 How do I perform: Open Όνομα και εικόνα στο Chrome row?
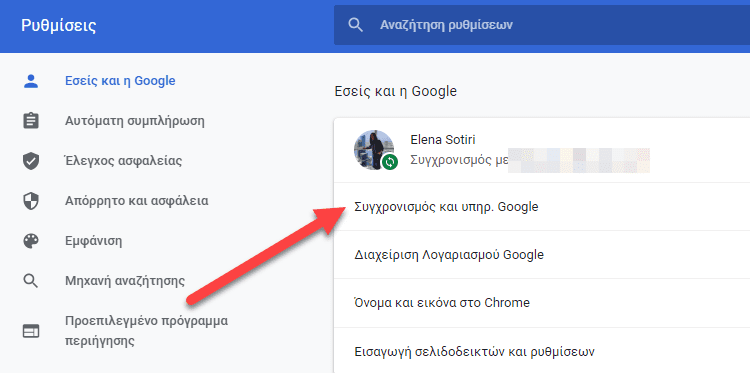tap(542, 303)
